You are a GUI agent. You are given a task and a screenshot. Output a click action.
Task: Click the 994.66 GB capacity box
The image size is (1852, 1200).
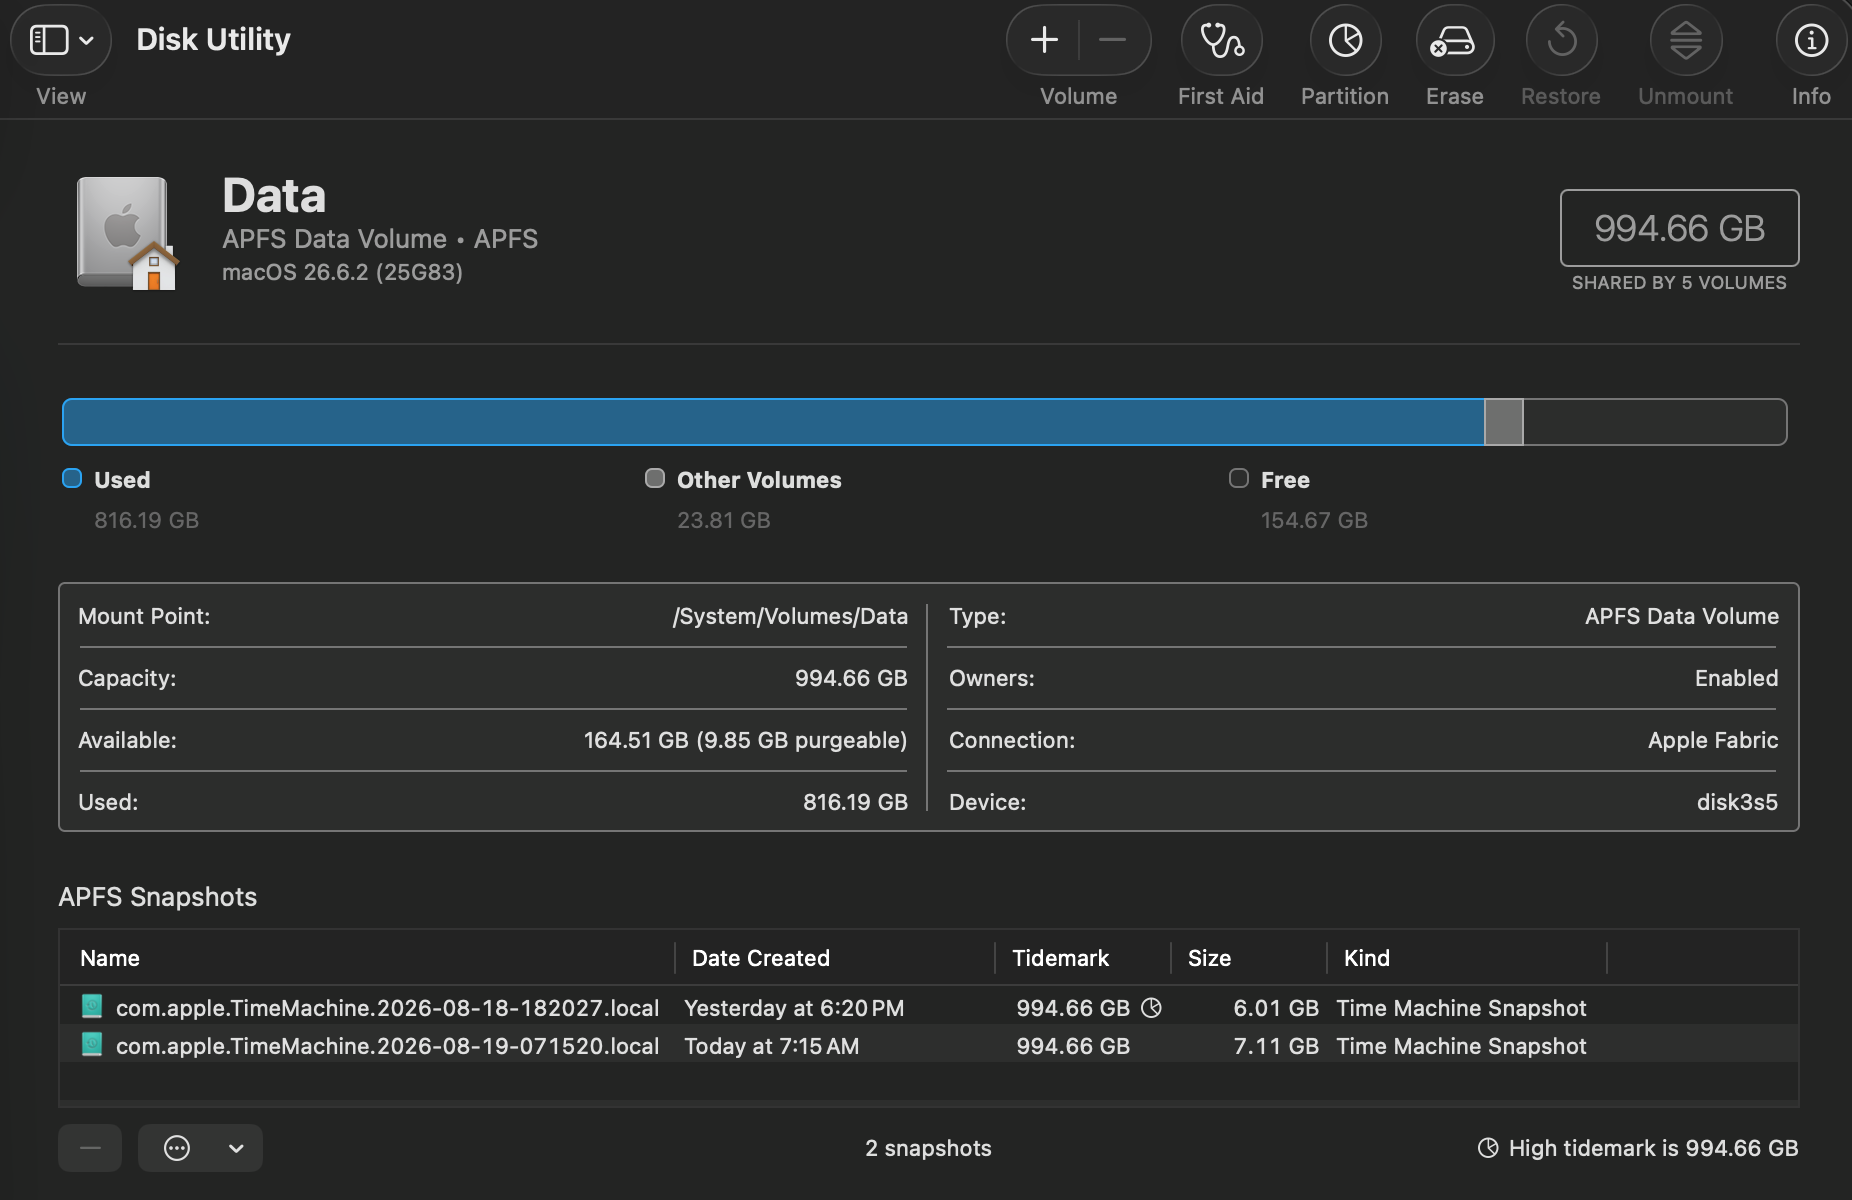[1679, 228]
